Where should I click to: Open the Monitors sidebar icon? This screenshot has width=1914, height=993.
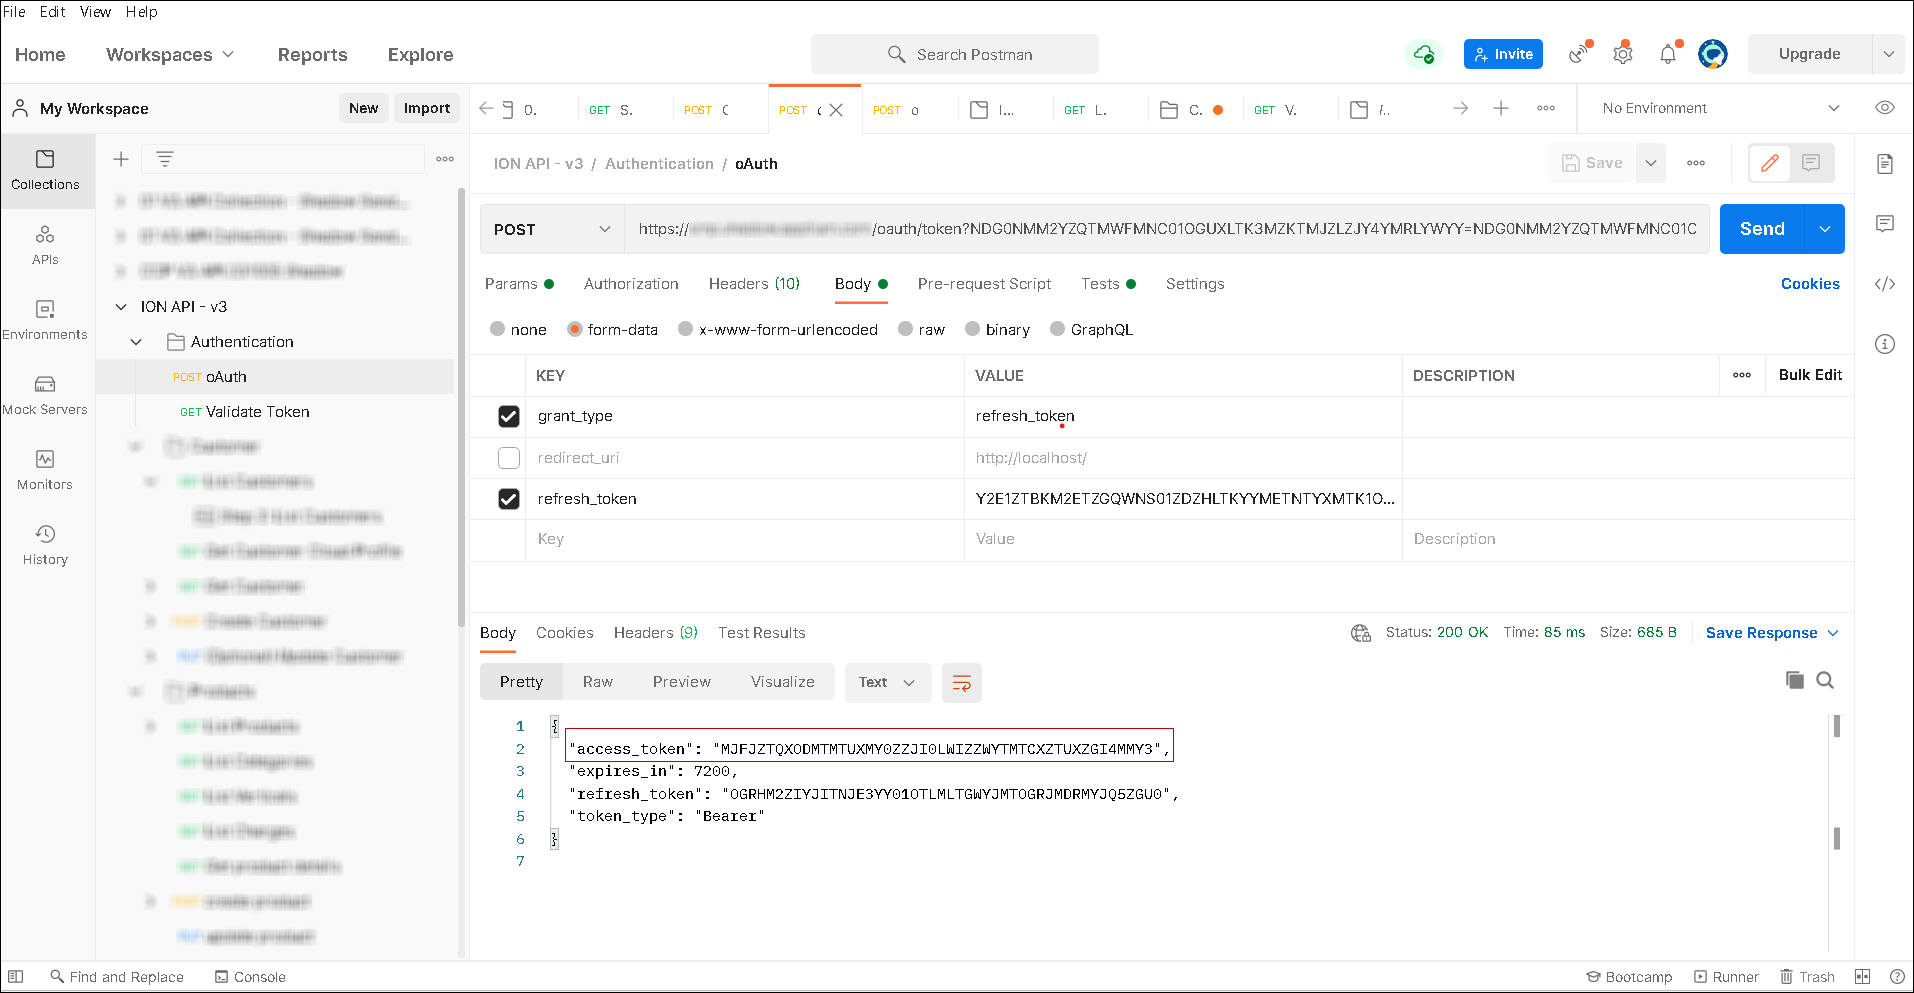(x=45, y=470)
